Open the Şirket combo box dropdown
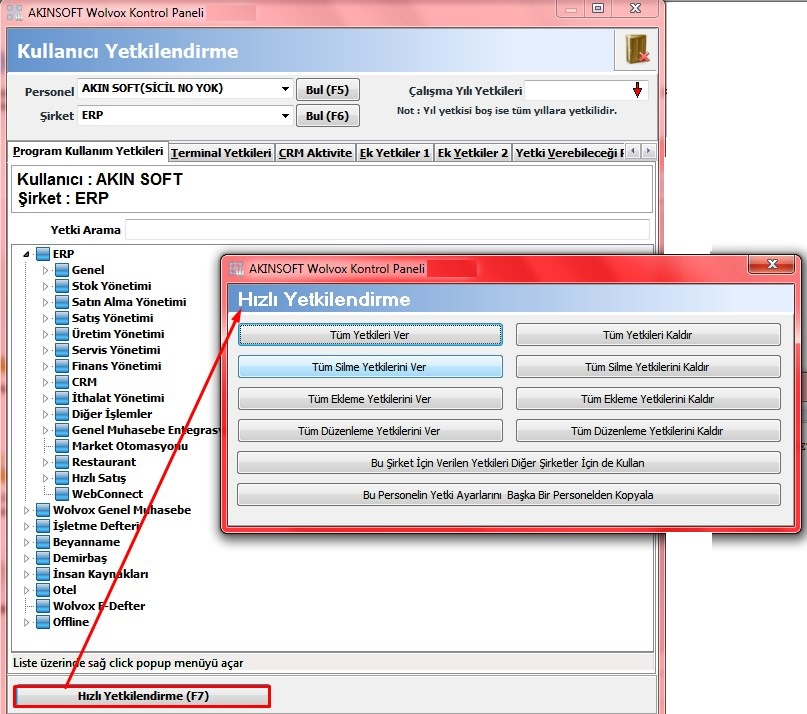This screenshot has height=714, width=807. [285, 115]
